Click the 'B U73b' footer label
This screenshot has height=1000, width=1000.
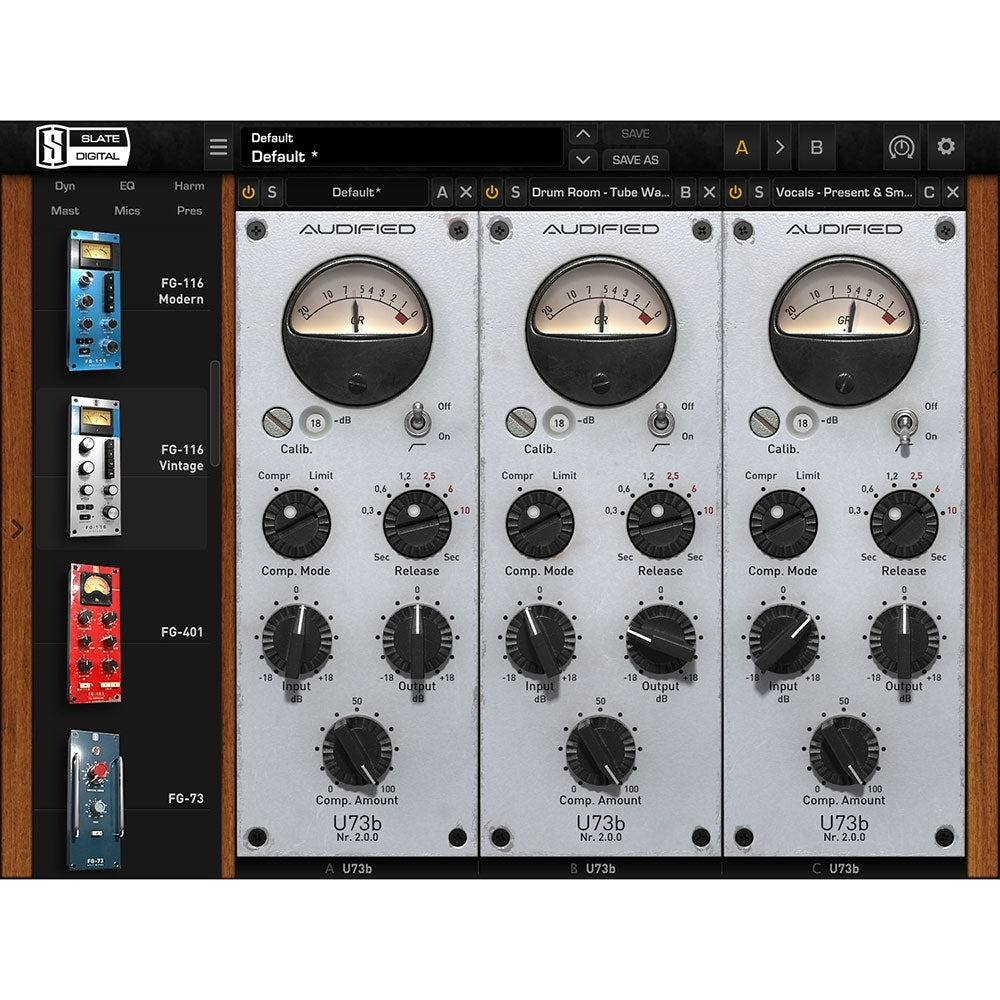coord(593,868)
